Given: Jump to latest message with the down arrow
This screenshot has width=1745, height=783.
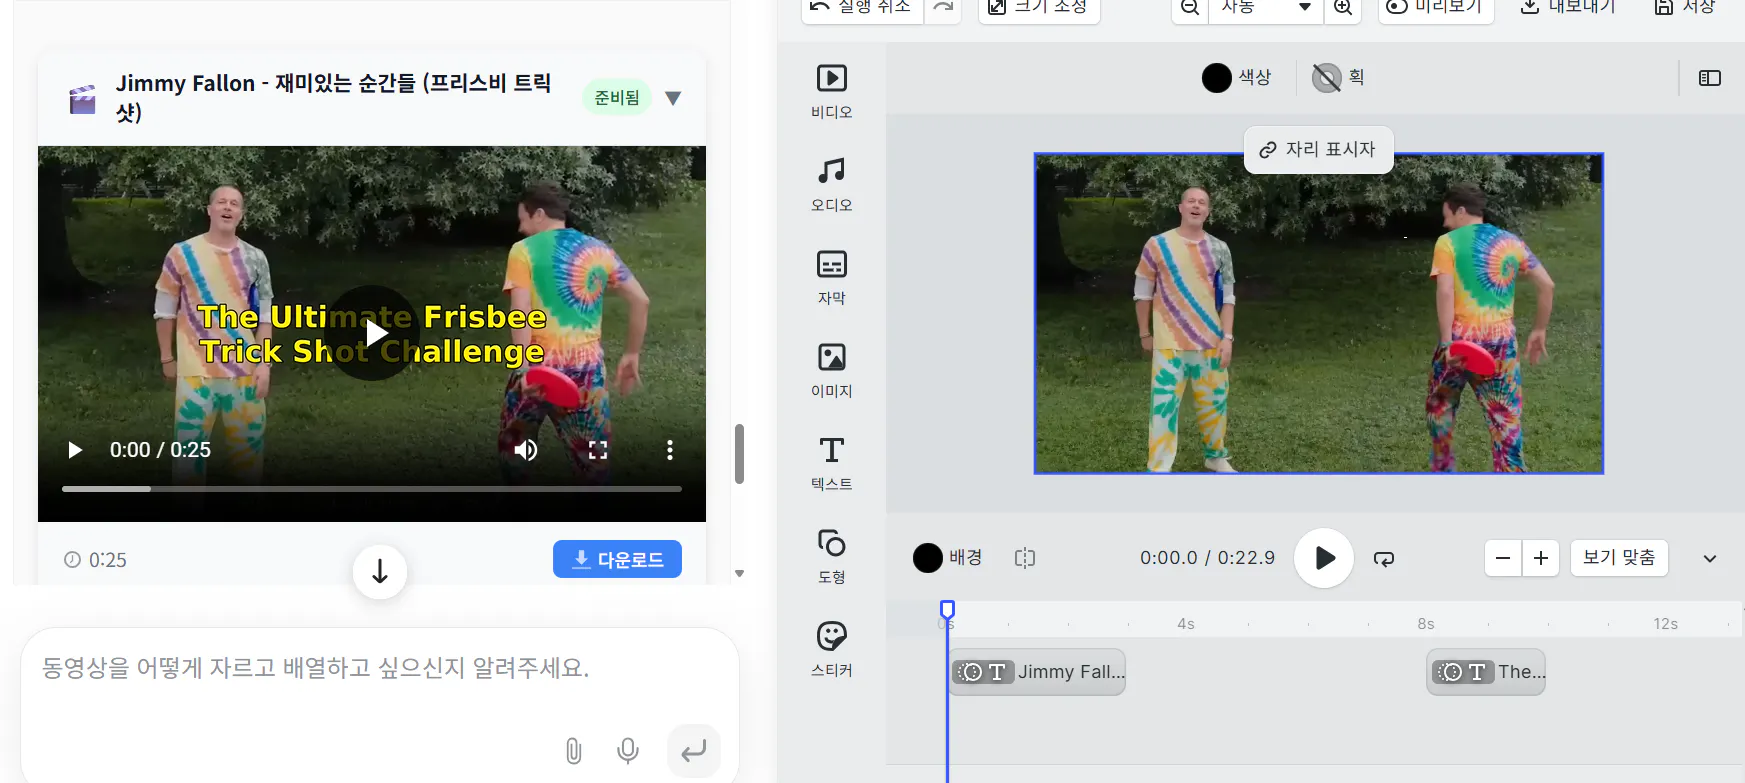Looking at the screenshot, I should 380,571.
